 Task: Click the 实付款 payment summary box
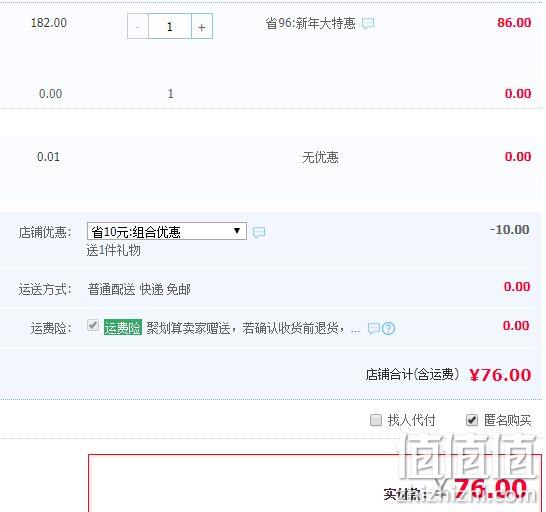pyautogui.click(x=315, y=483)
